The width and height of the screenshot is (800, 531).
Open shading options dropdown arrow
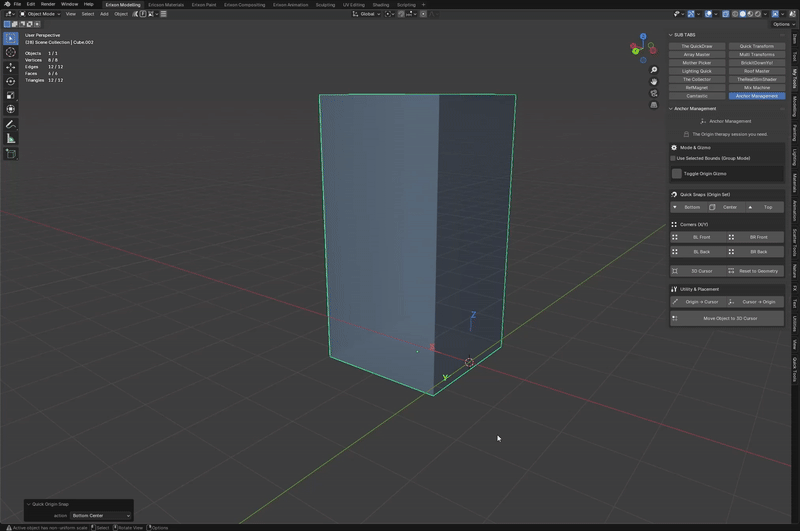765,14
